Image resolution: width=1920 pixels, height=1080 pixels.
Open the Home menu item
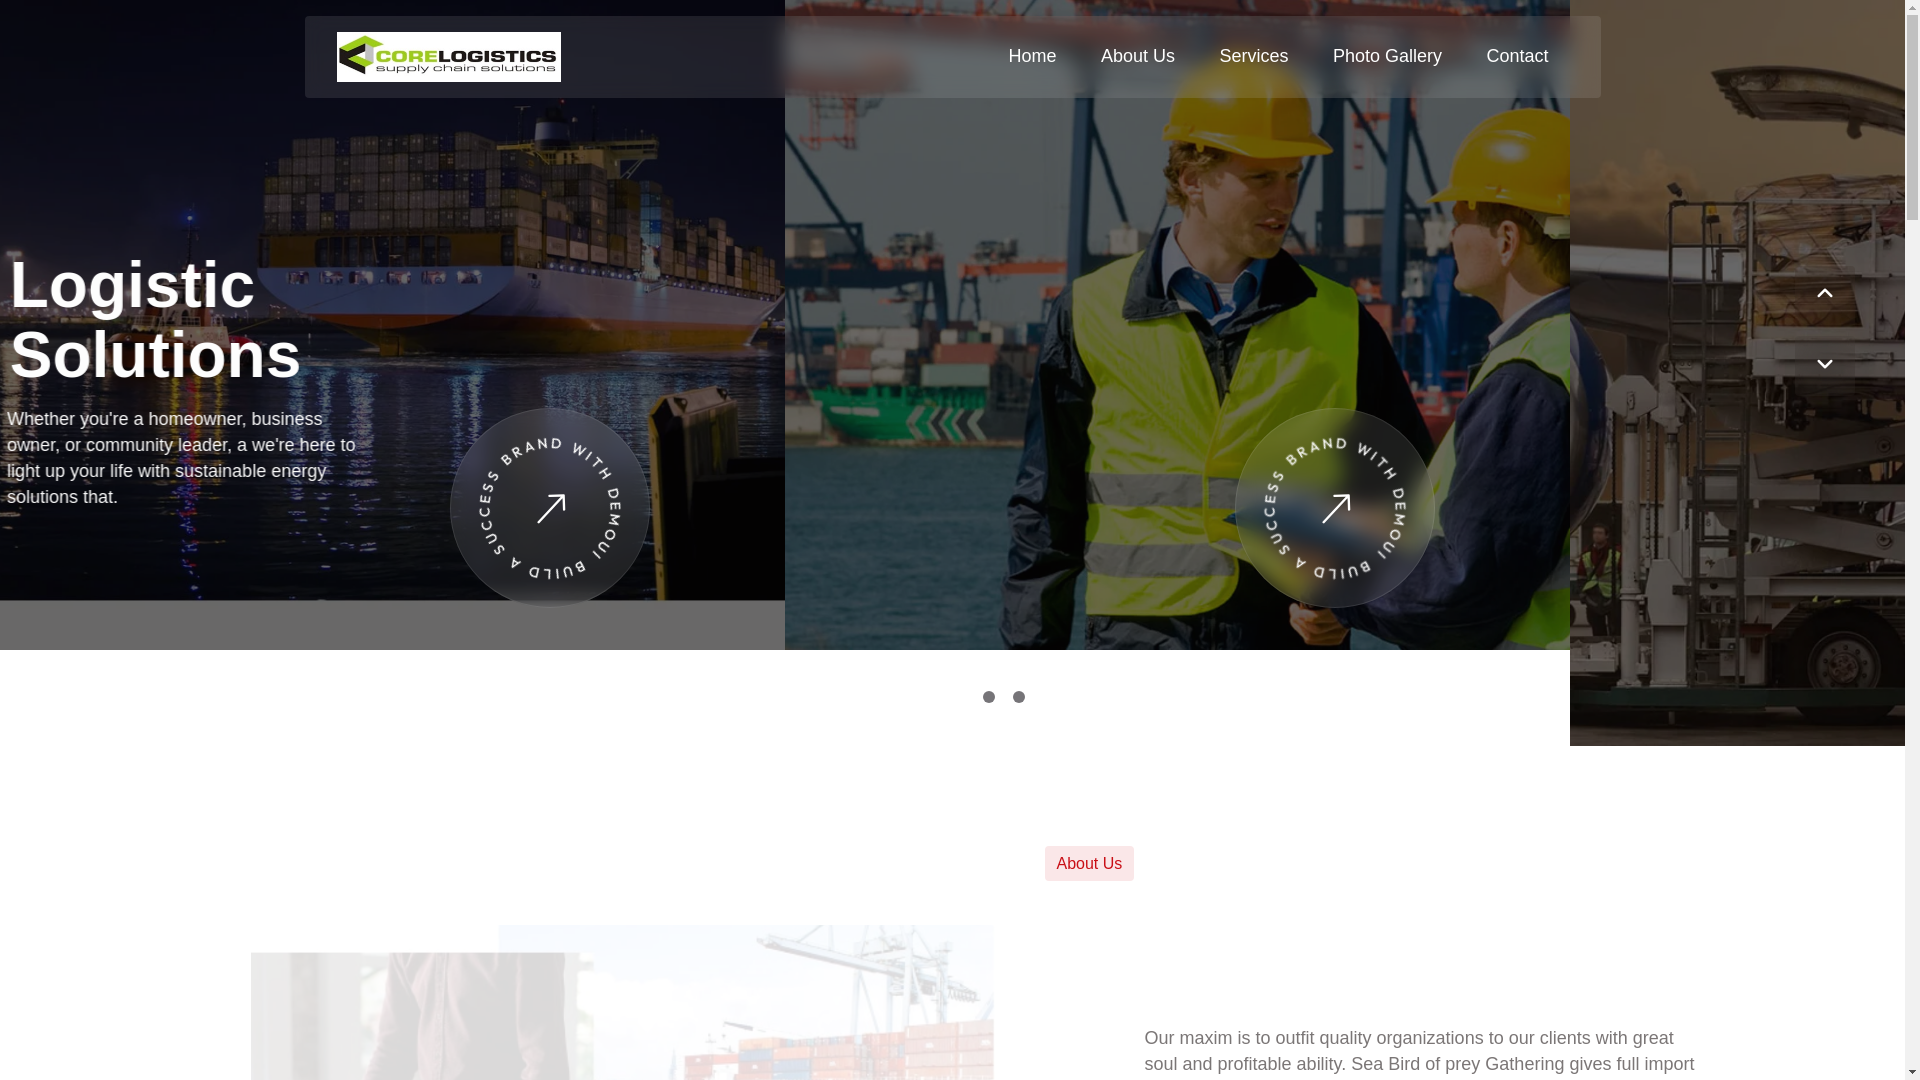1032,56
